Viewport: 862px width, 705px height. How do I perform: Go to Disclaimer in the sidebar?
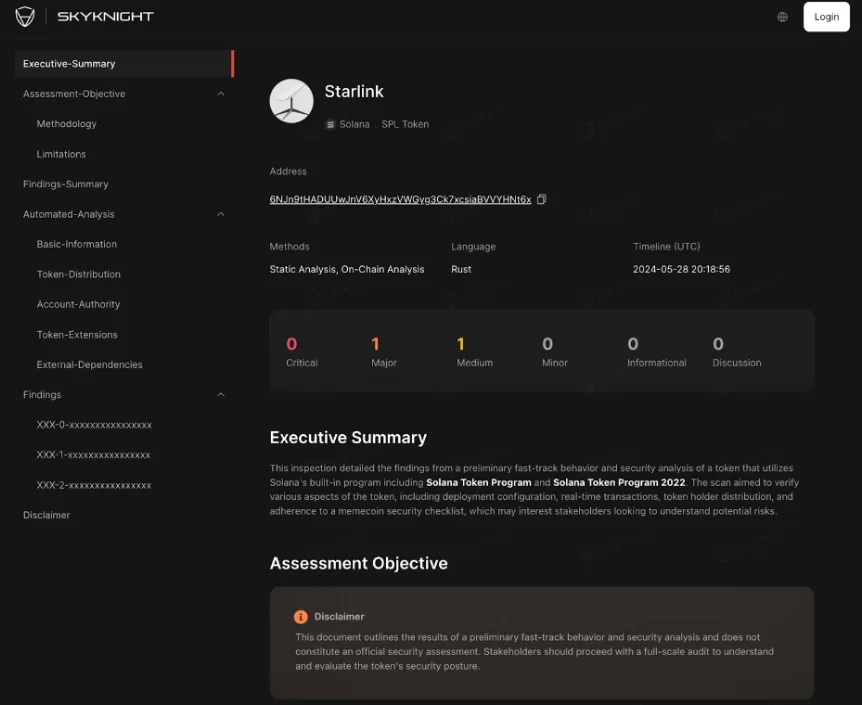46,515
